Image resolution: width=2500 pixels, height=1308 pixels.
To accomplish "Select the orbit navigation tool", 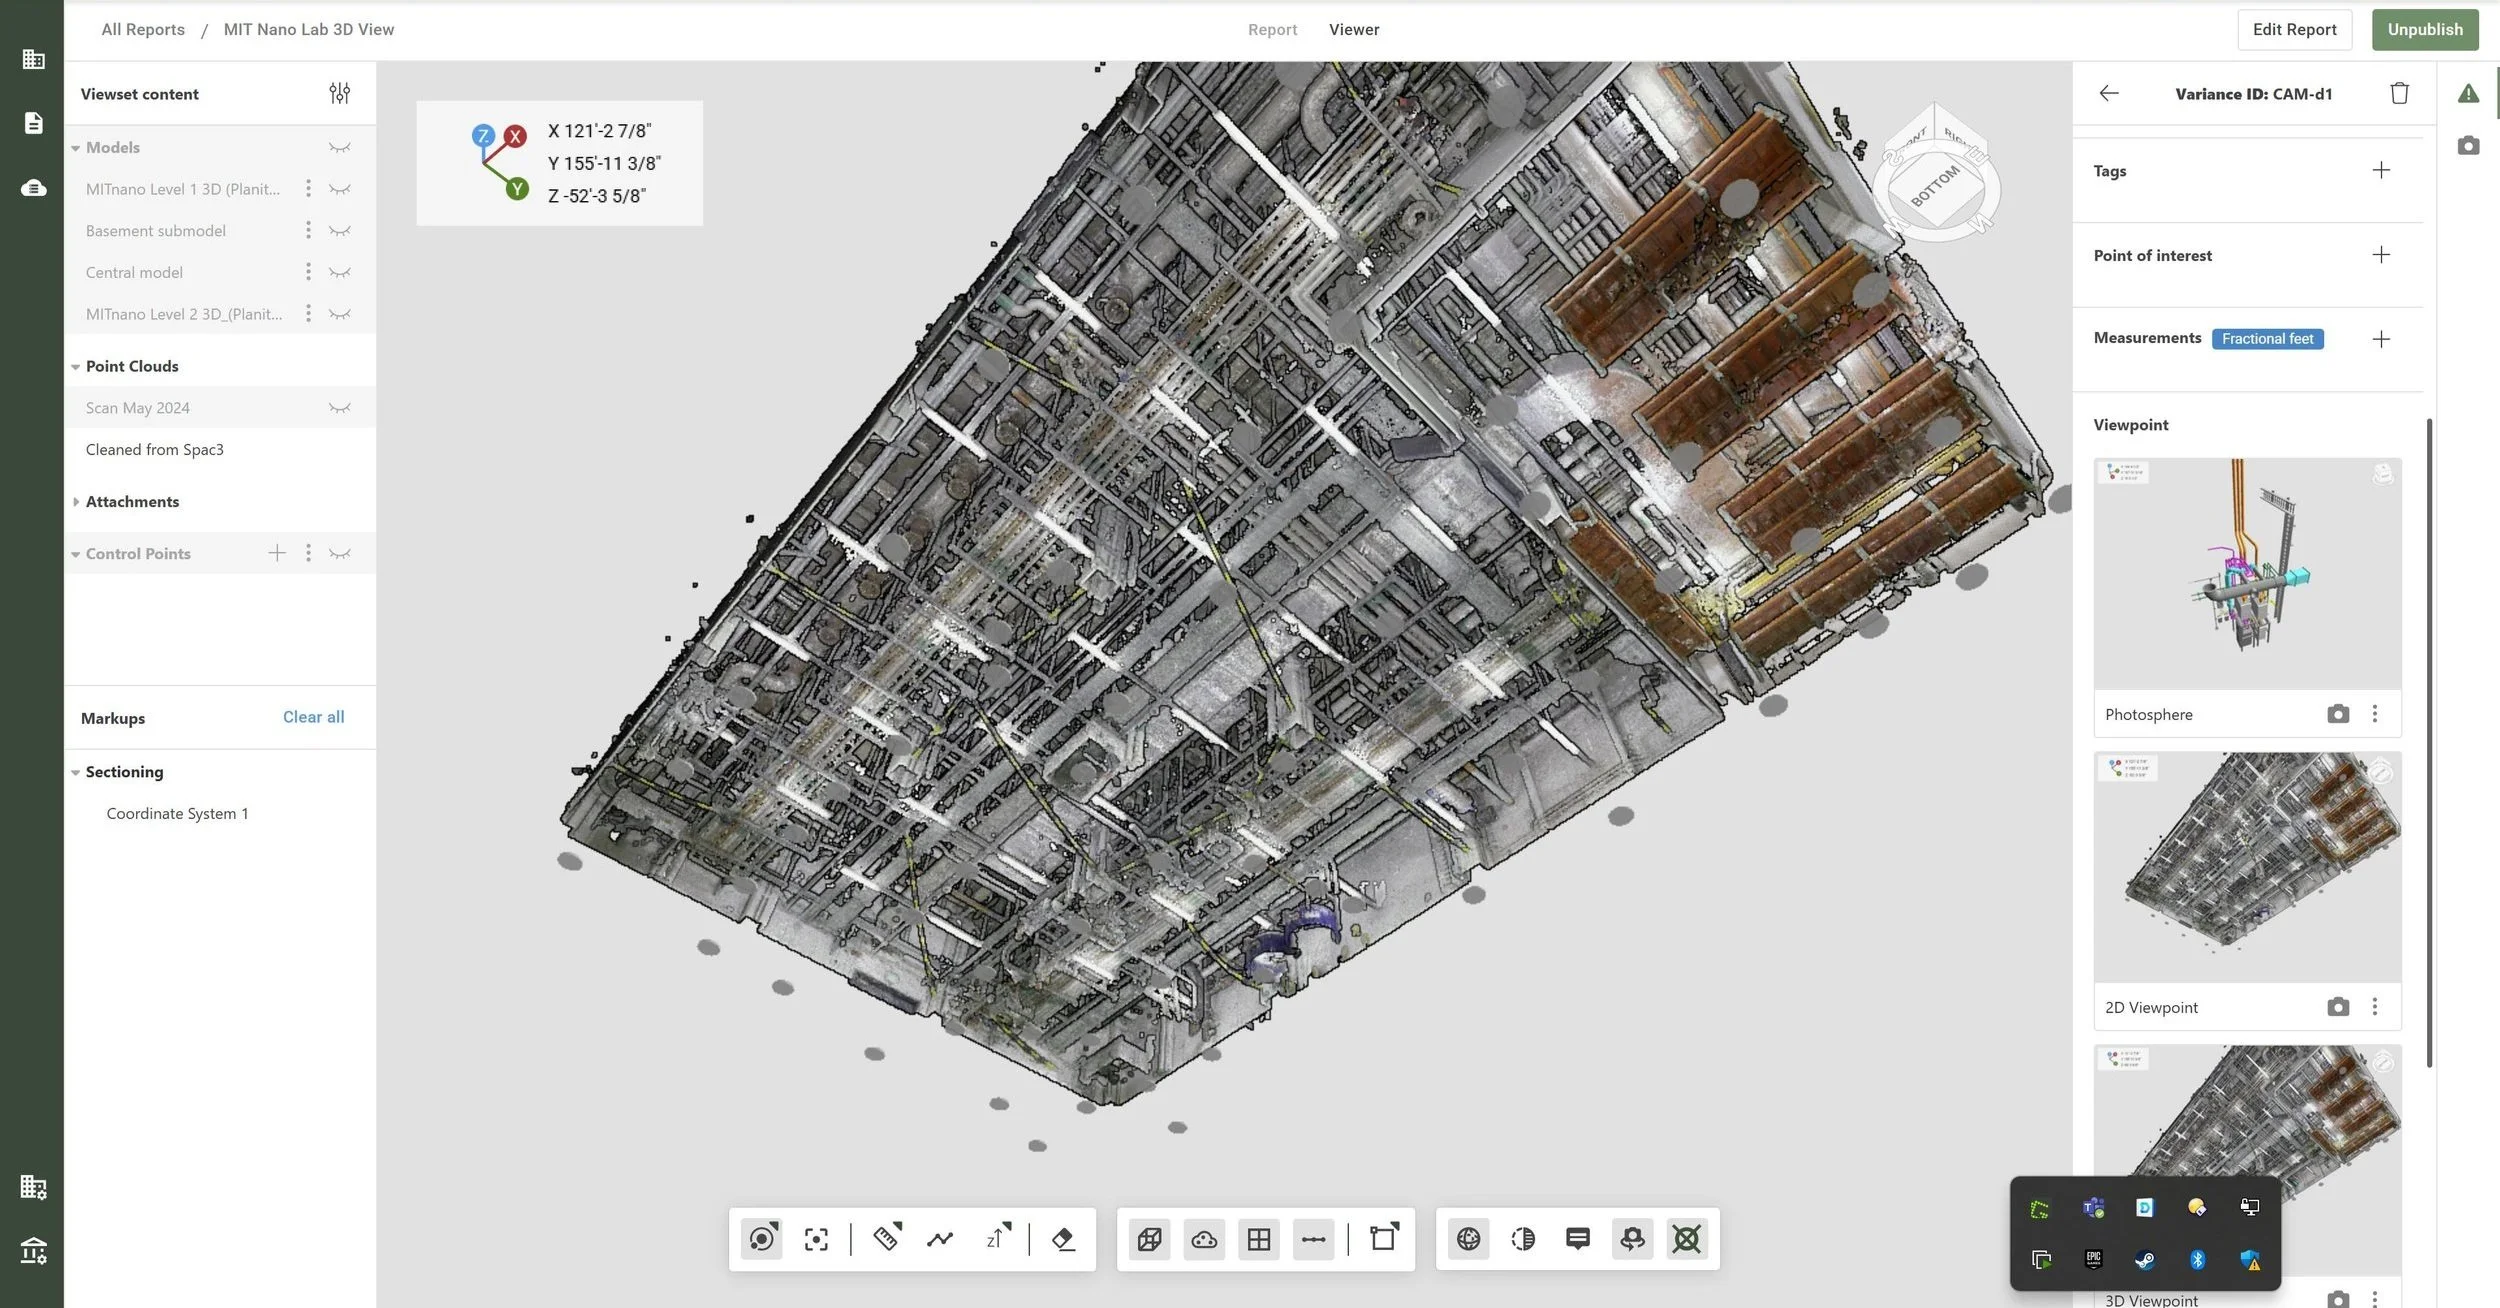I will tap(762, 1239).
